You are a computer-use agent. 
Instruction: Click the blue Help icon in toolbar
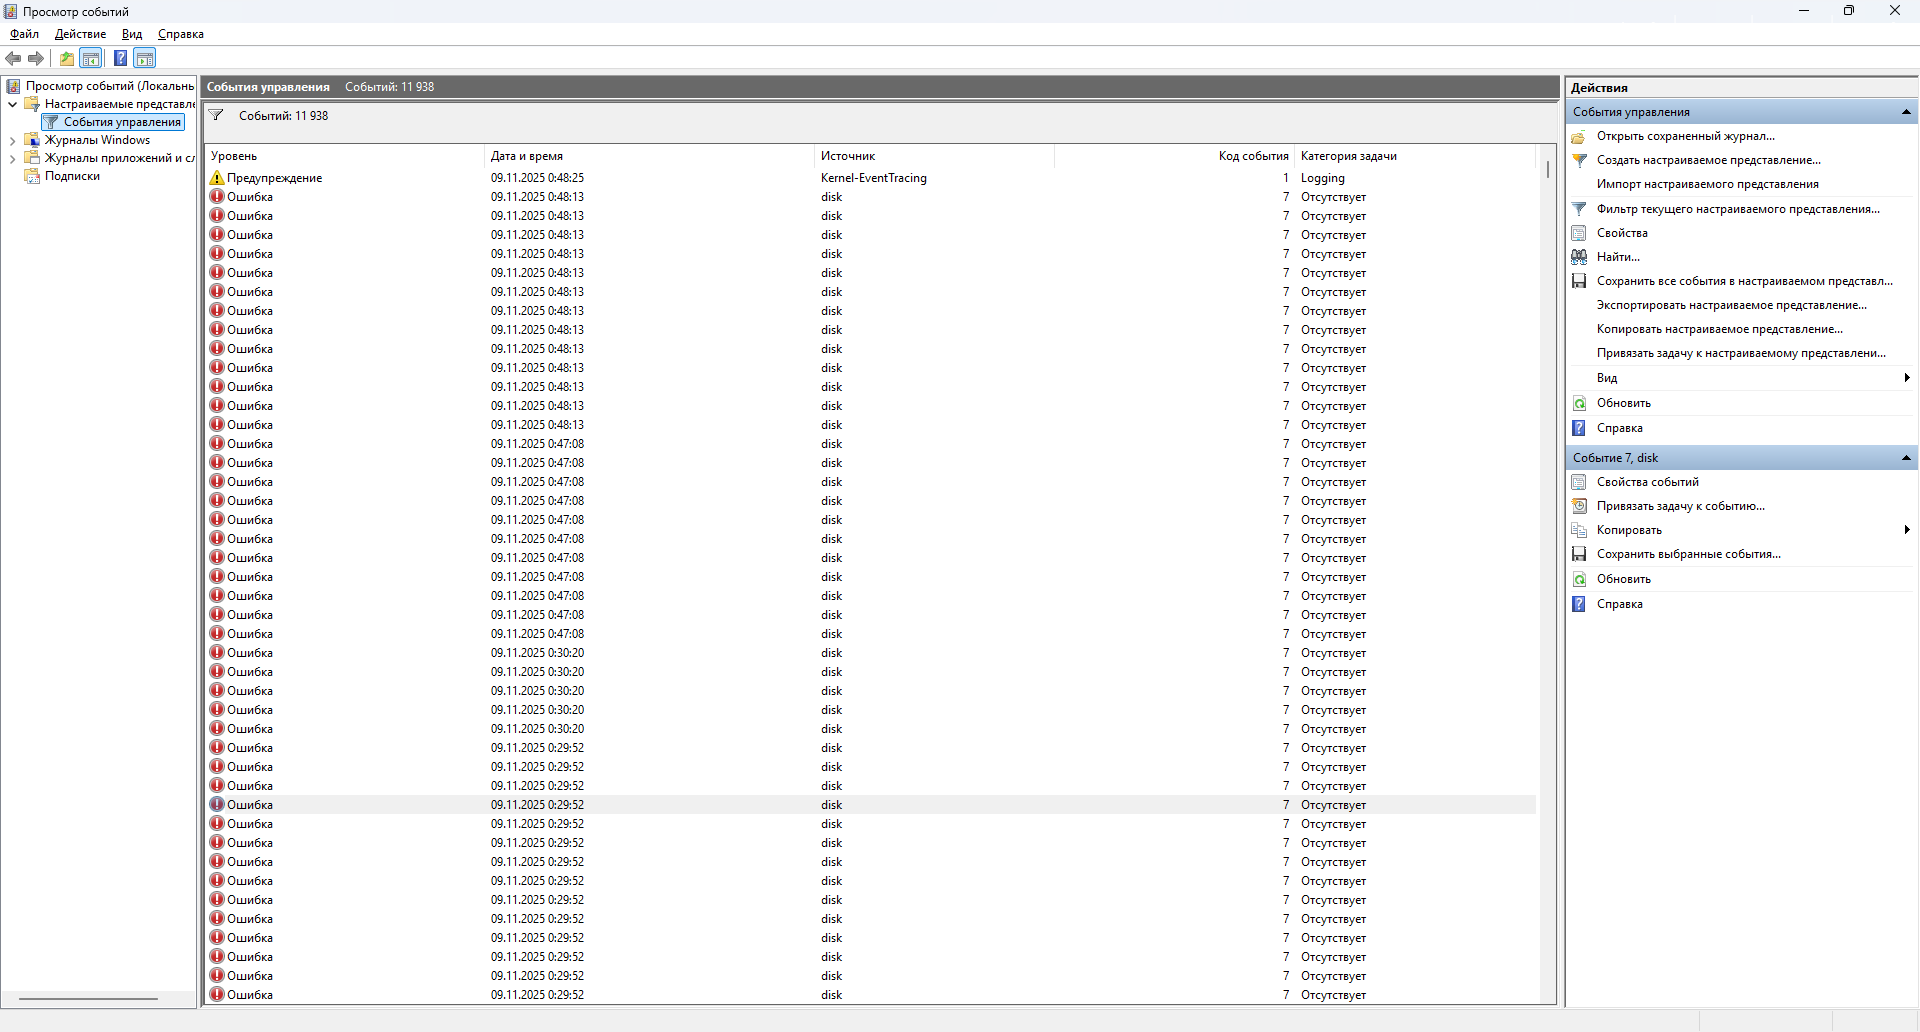(x=120, y=58)
